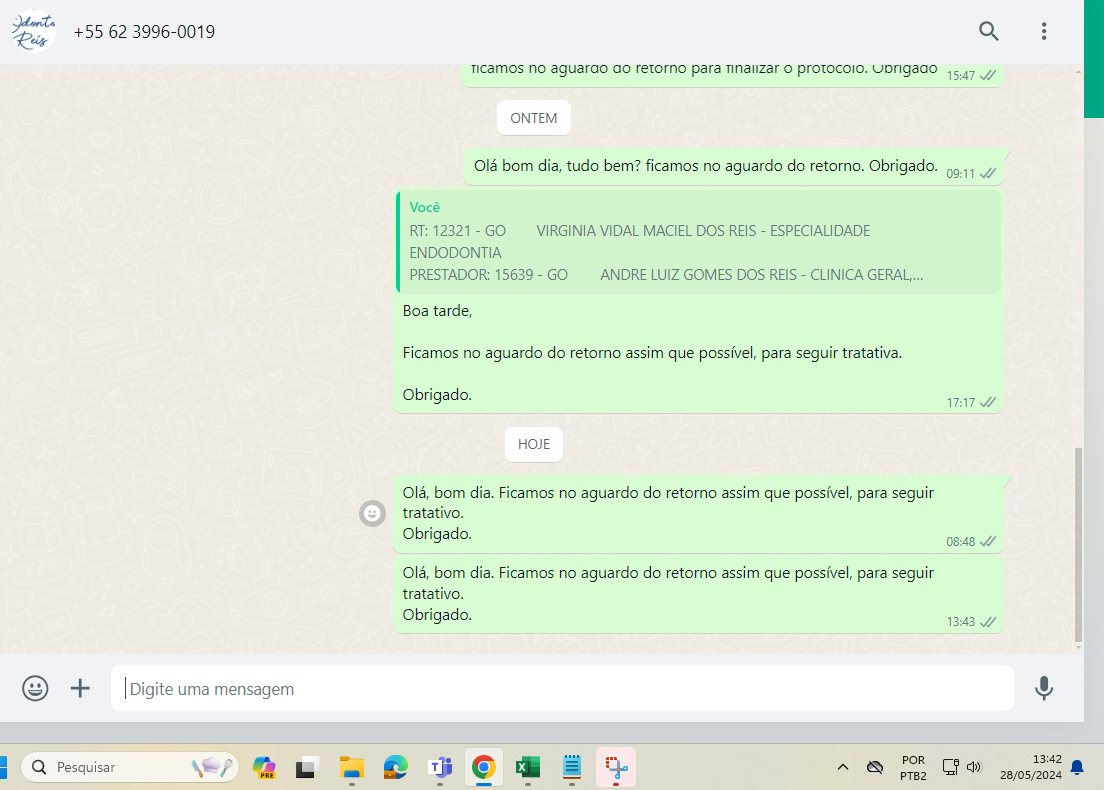Click scrollbar down arrow in chat
1104x790 pixels.
(1078, 647)
